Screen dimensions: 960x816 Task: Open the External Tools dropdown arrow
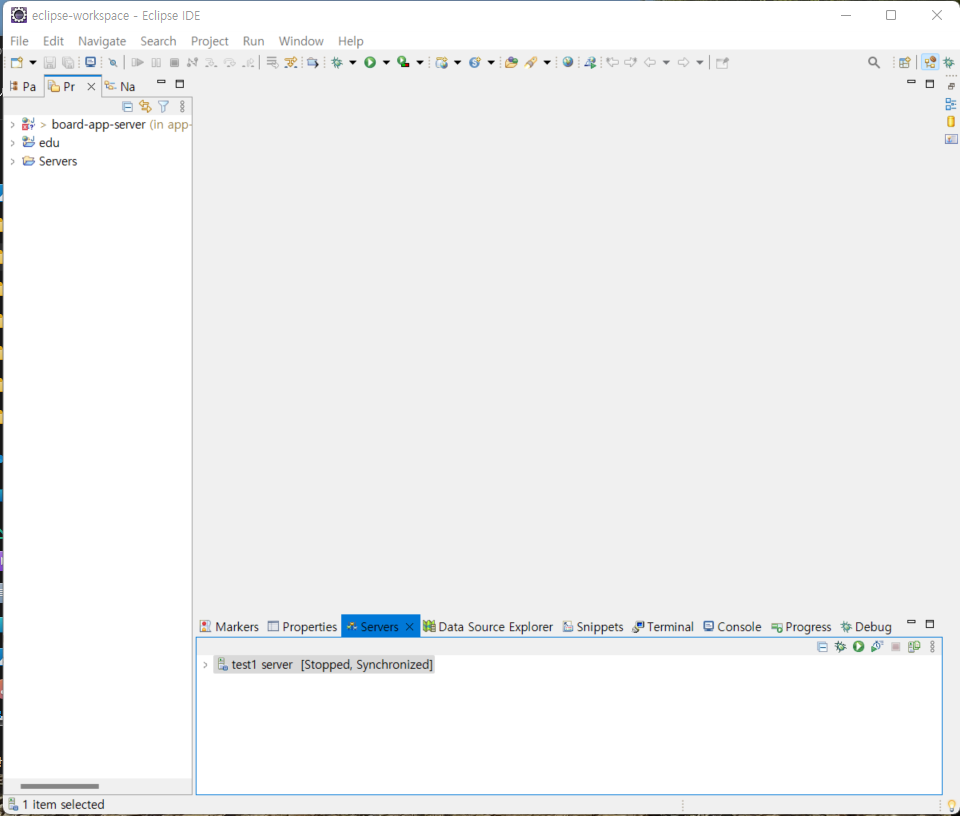point(420,62)
